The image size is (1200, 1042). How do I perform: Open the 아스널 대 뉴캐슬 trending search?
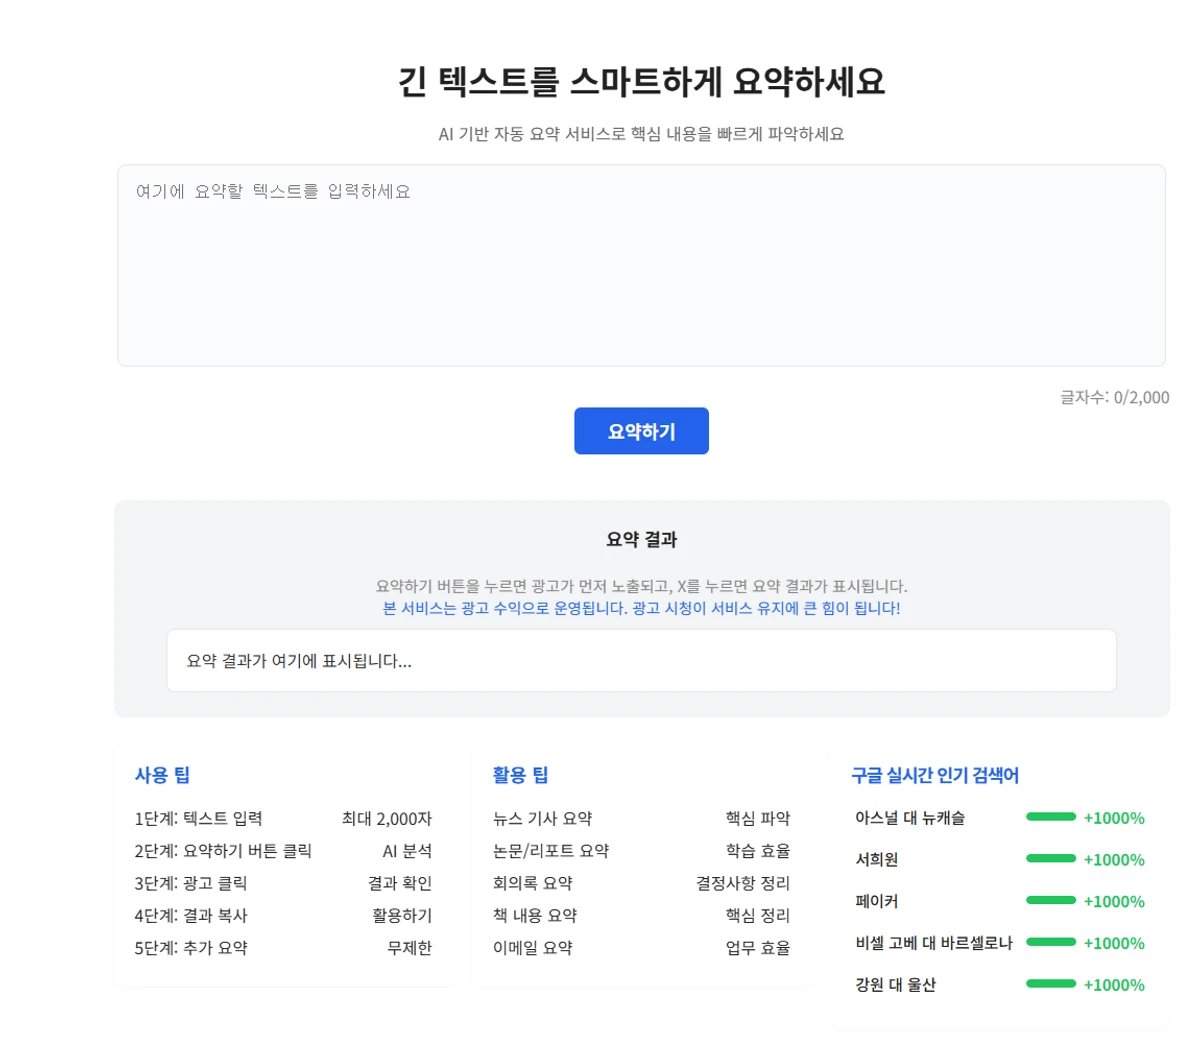[x=910, y=818]
